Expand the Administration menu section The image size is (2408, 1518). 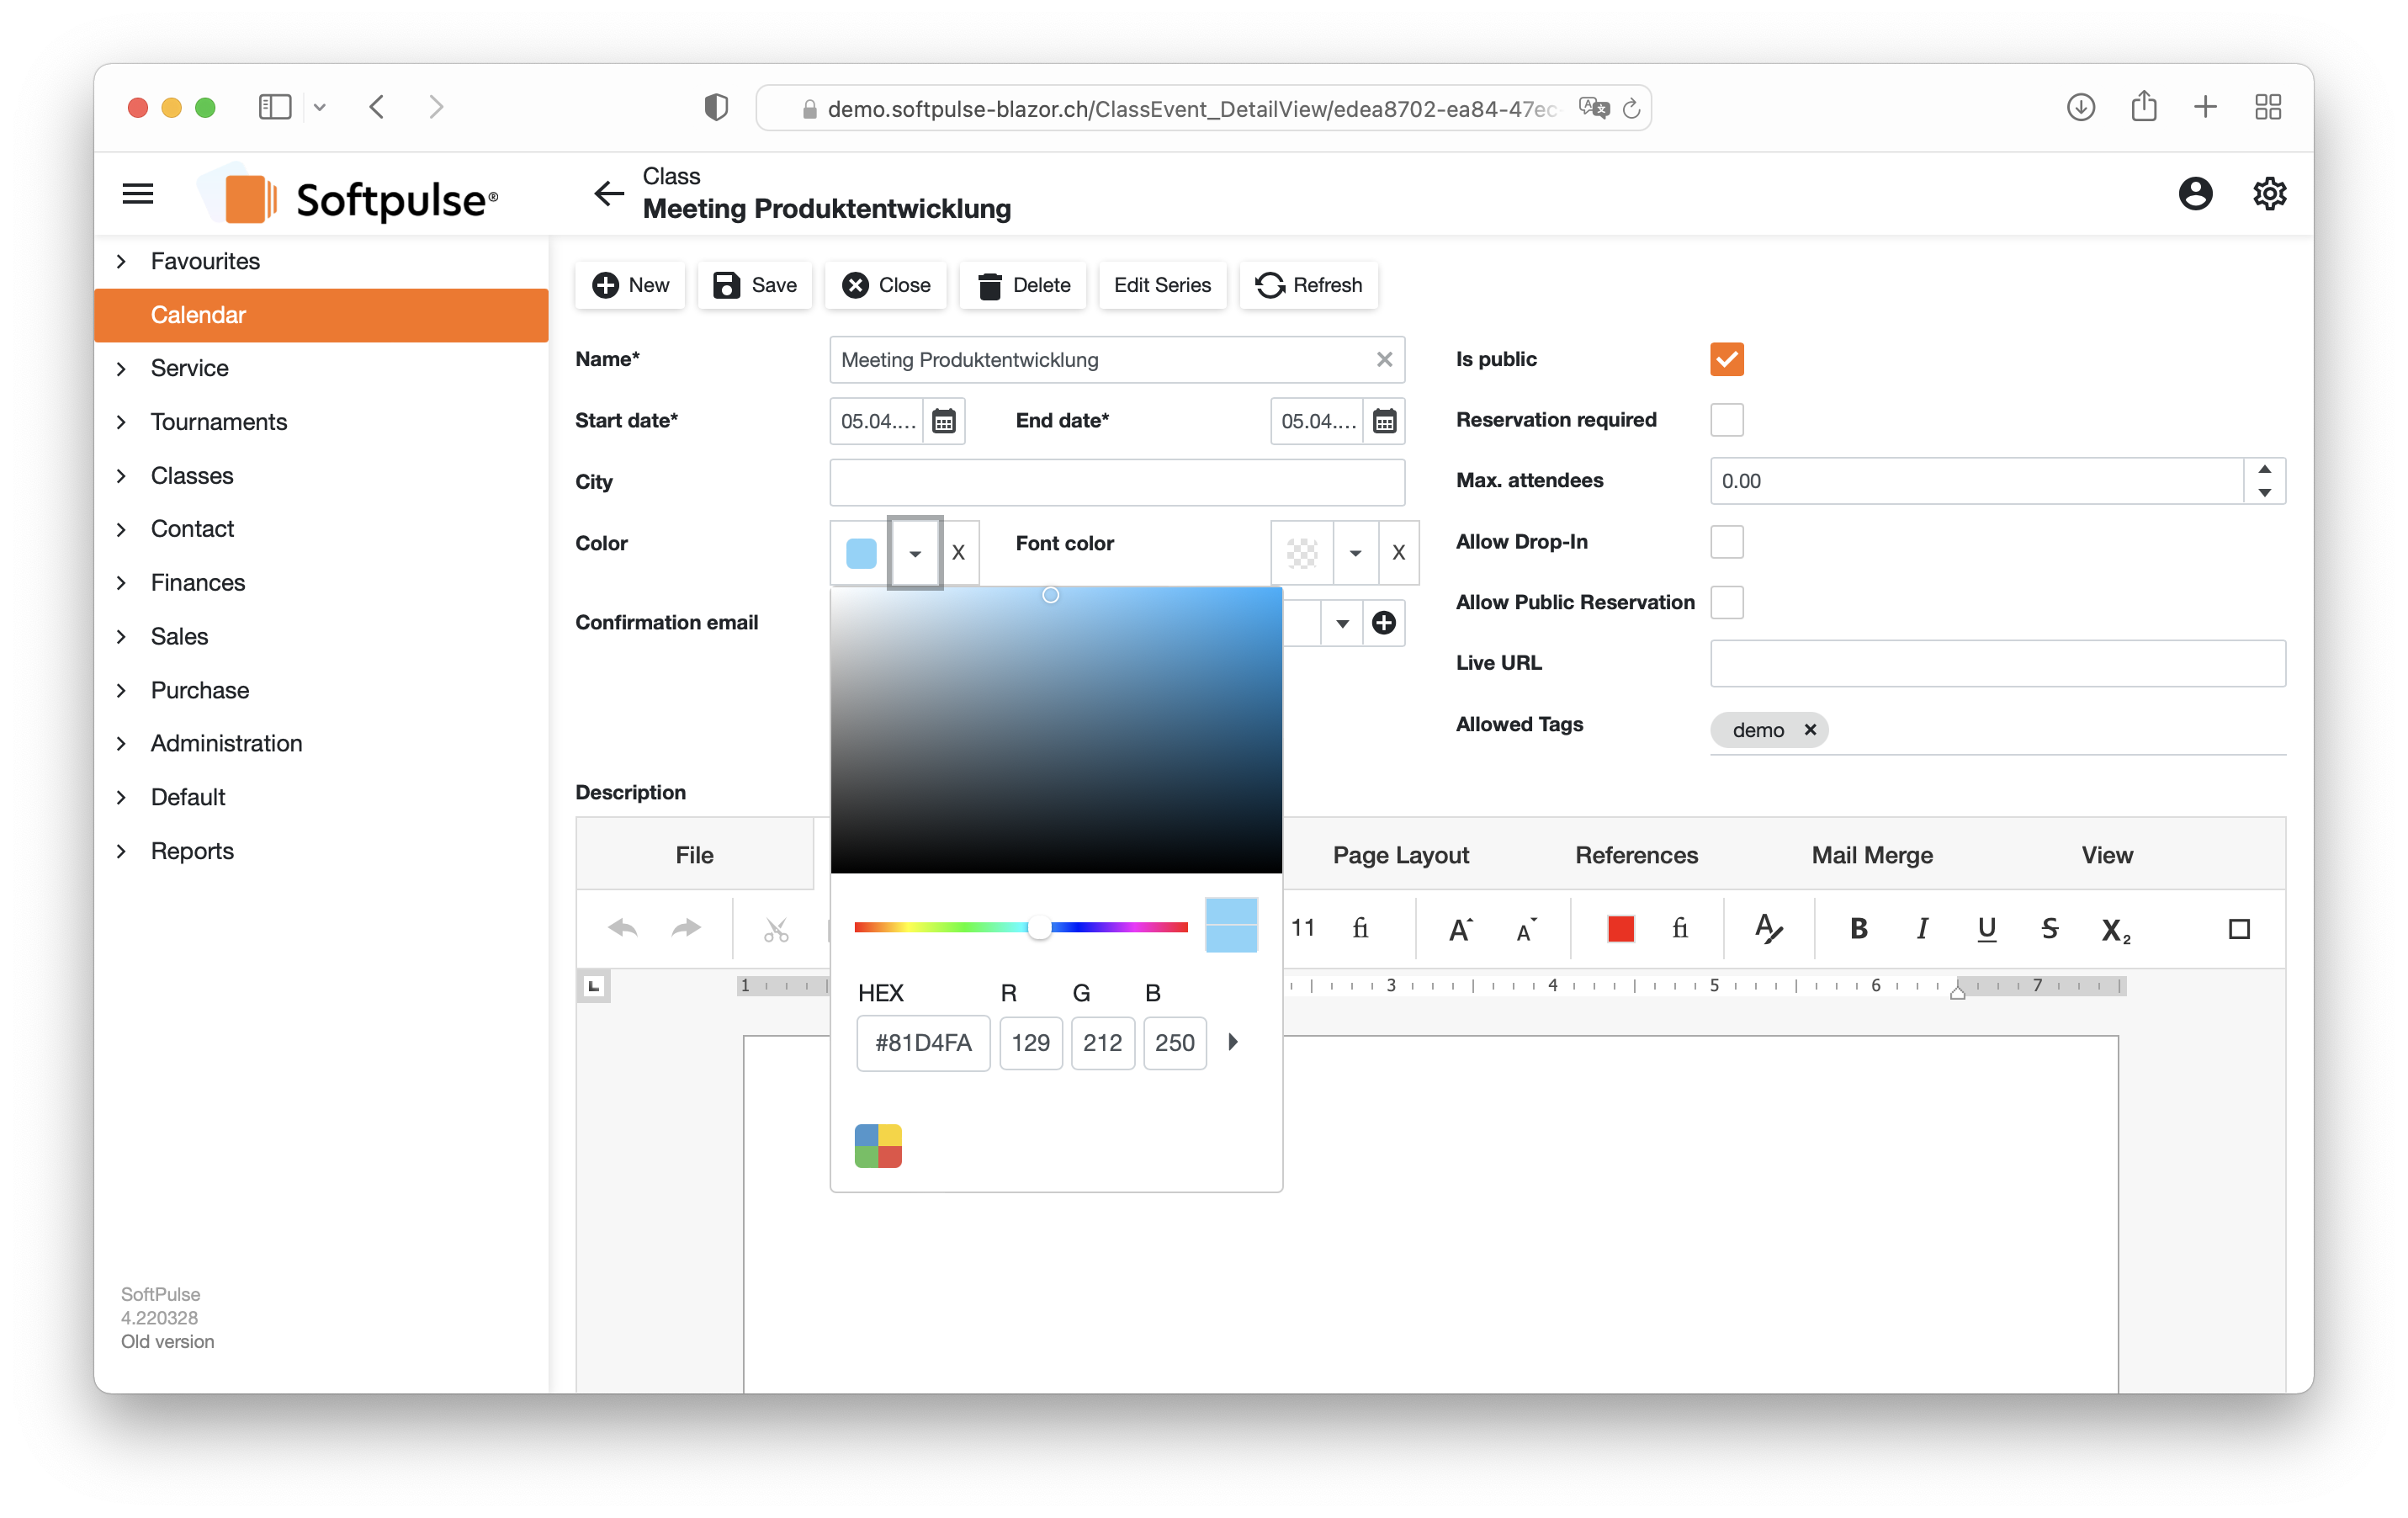pos(121,744)
